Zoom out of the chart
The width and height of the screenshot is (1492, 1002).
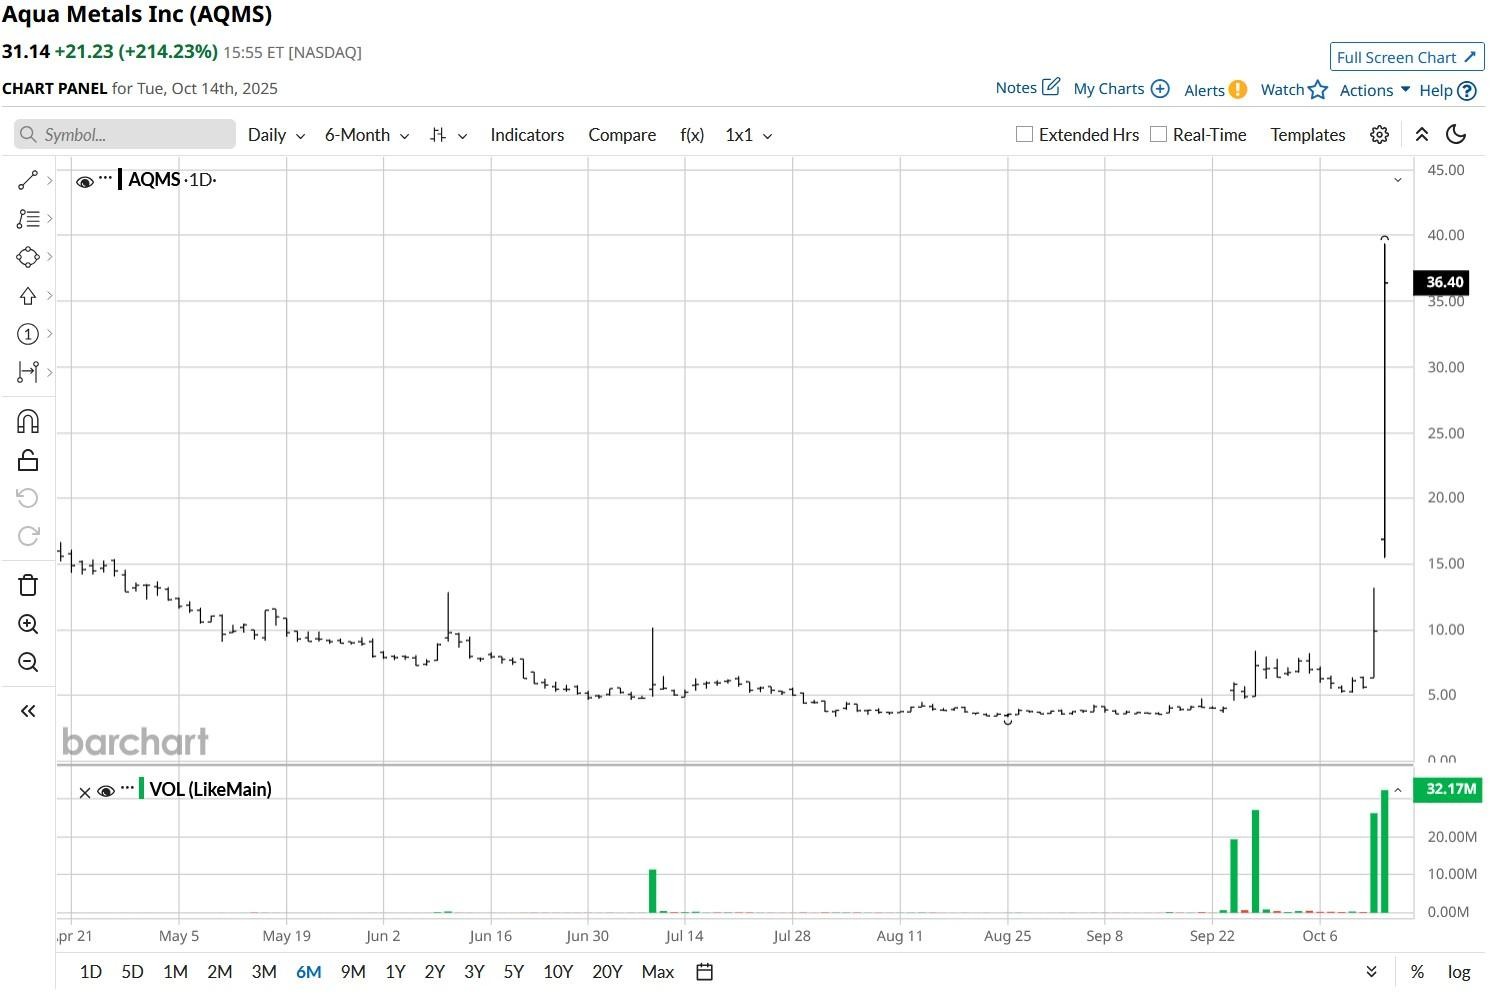tap(28, 662)
